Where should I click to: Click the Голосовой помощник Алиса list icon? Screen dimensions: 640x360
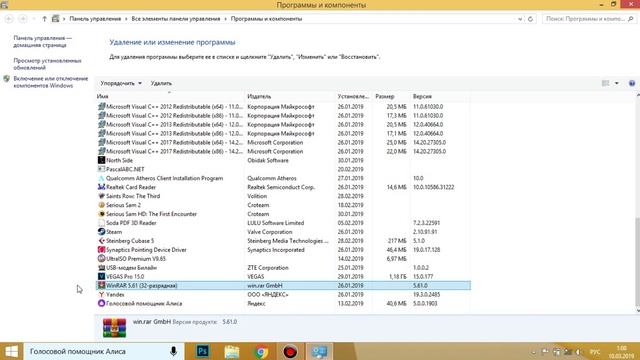(102, 303)
